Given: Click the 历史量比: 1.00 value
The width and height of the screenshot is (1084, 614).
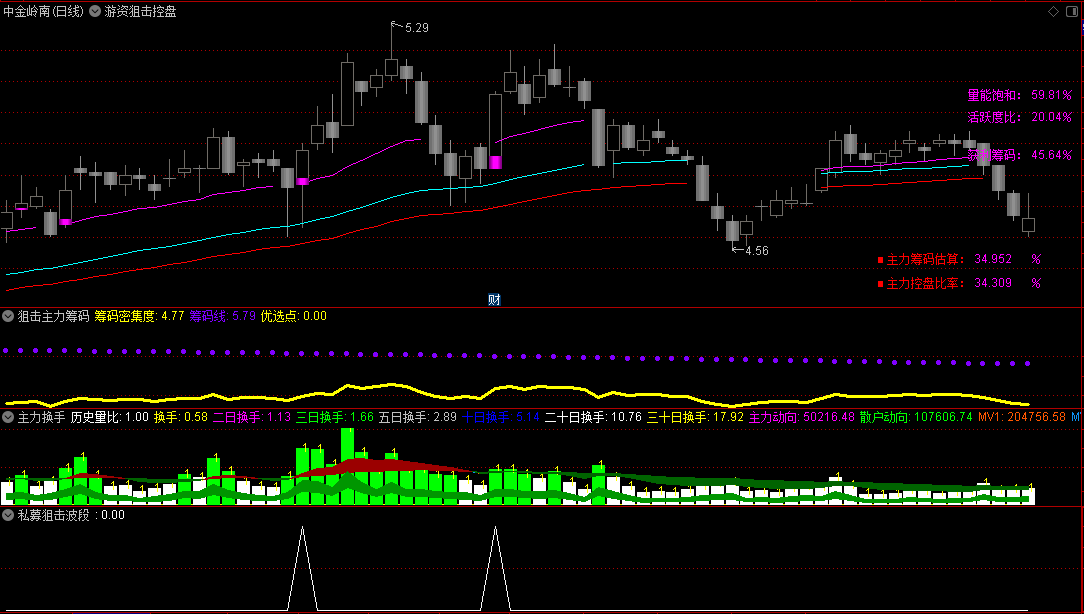Looking at the screenshot, I should click(110, 417).
